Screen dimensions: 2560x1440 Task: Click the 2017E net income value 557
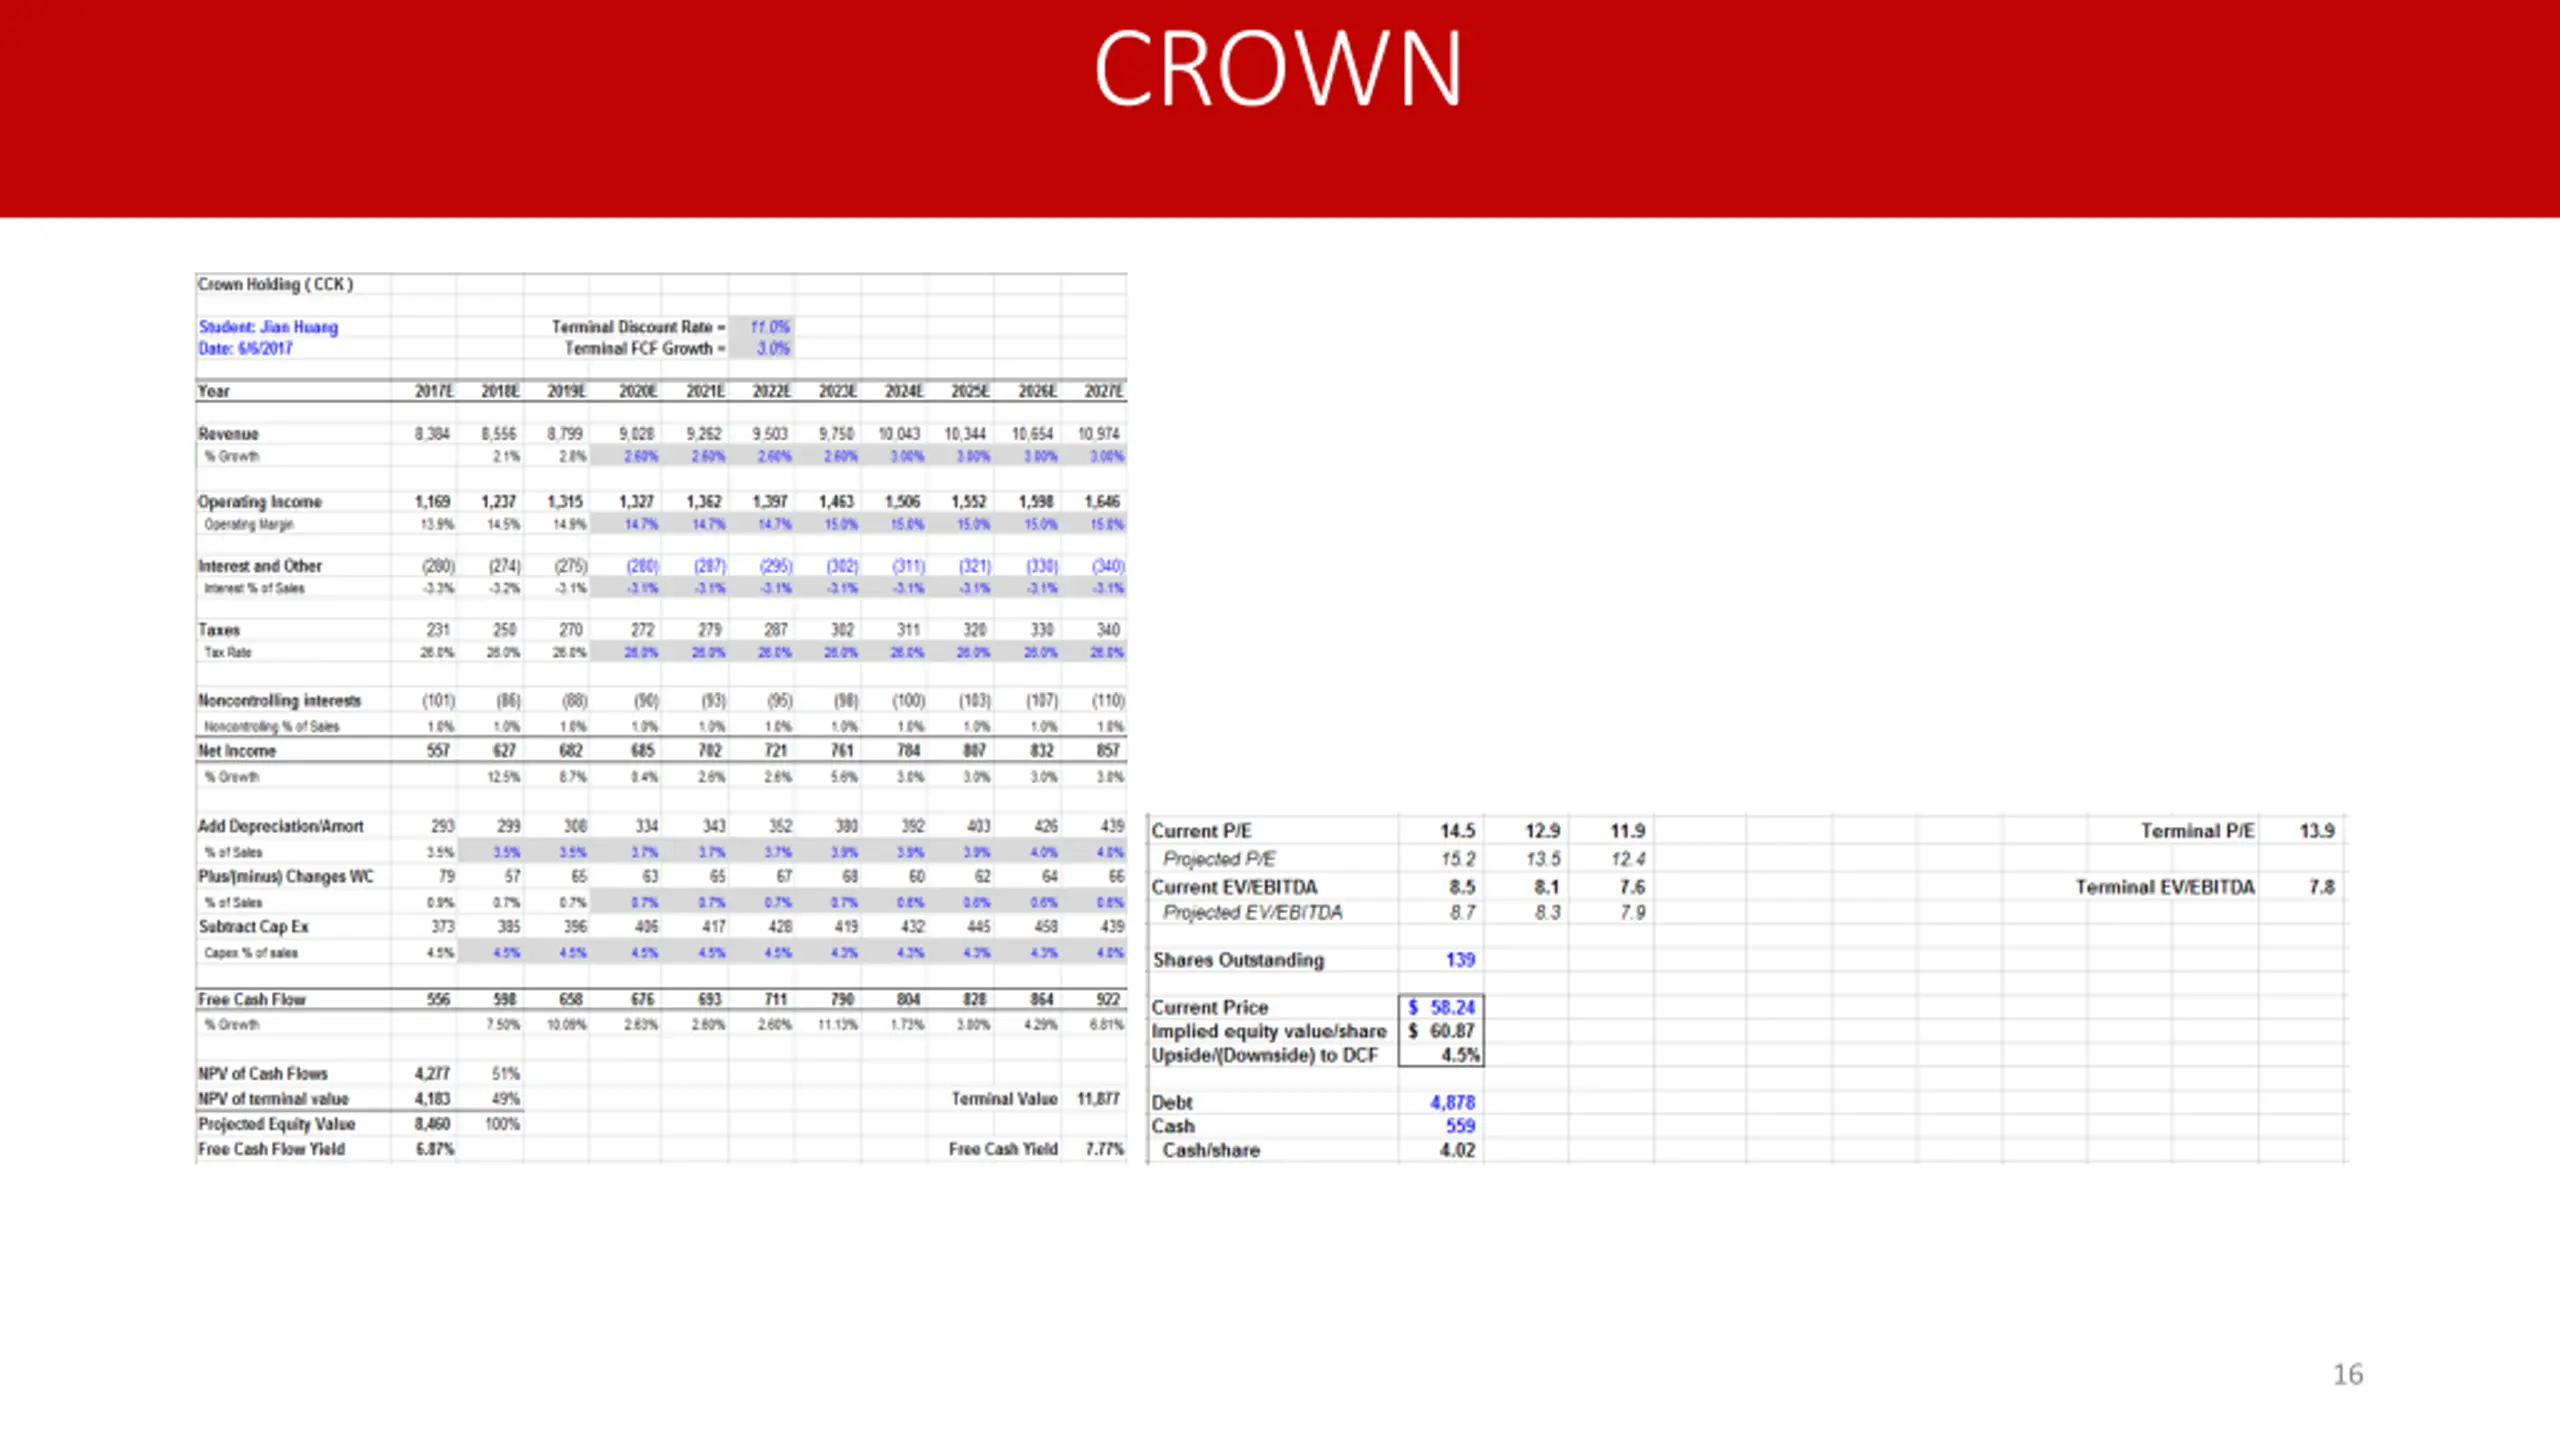coord(438,751)
